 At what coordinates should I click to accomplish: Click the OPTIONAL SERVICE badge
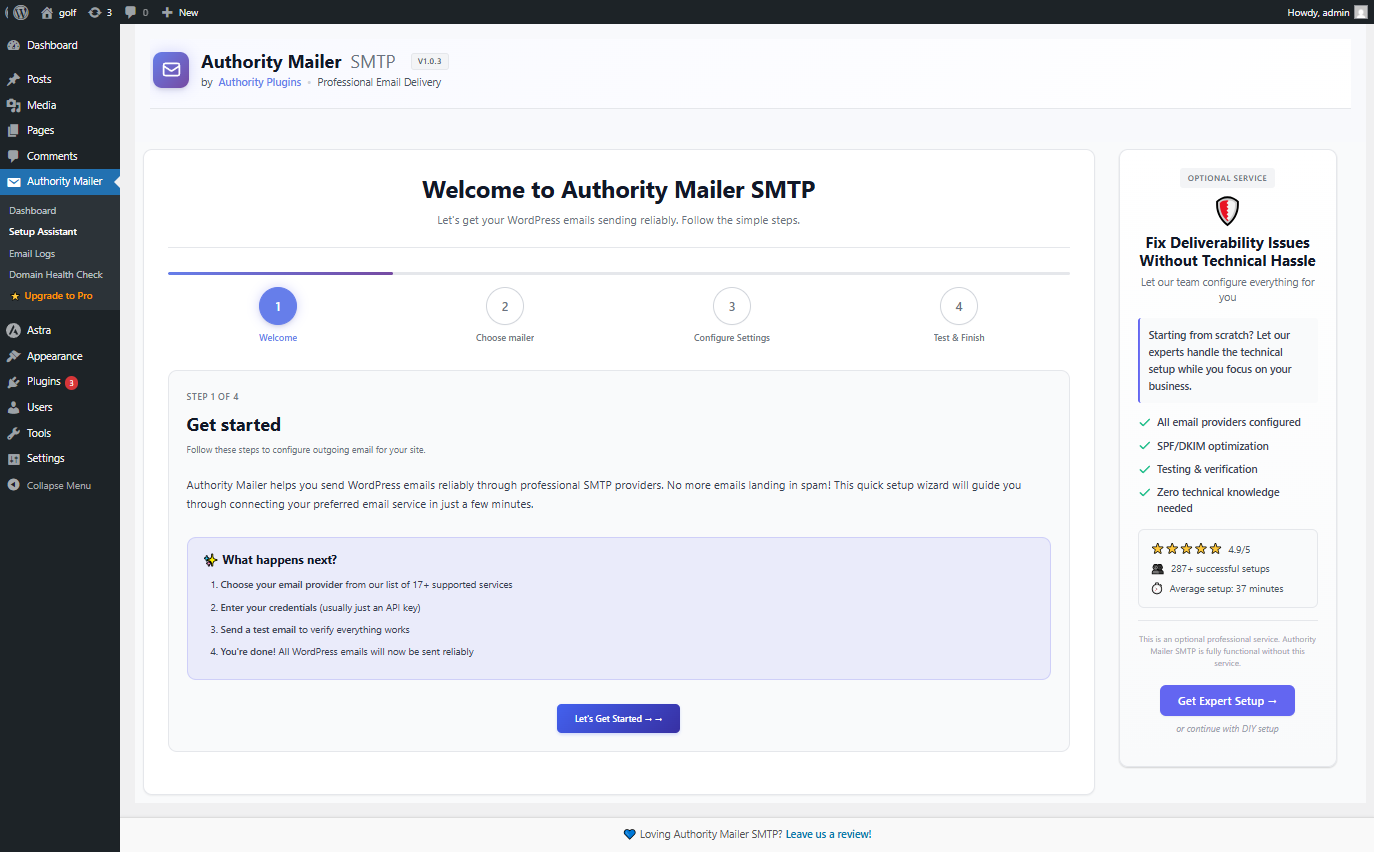click(x=1227, y=178)
